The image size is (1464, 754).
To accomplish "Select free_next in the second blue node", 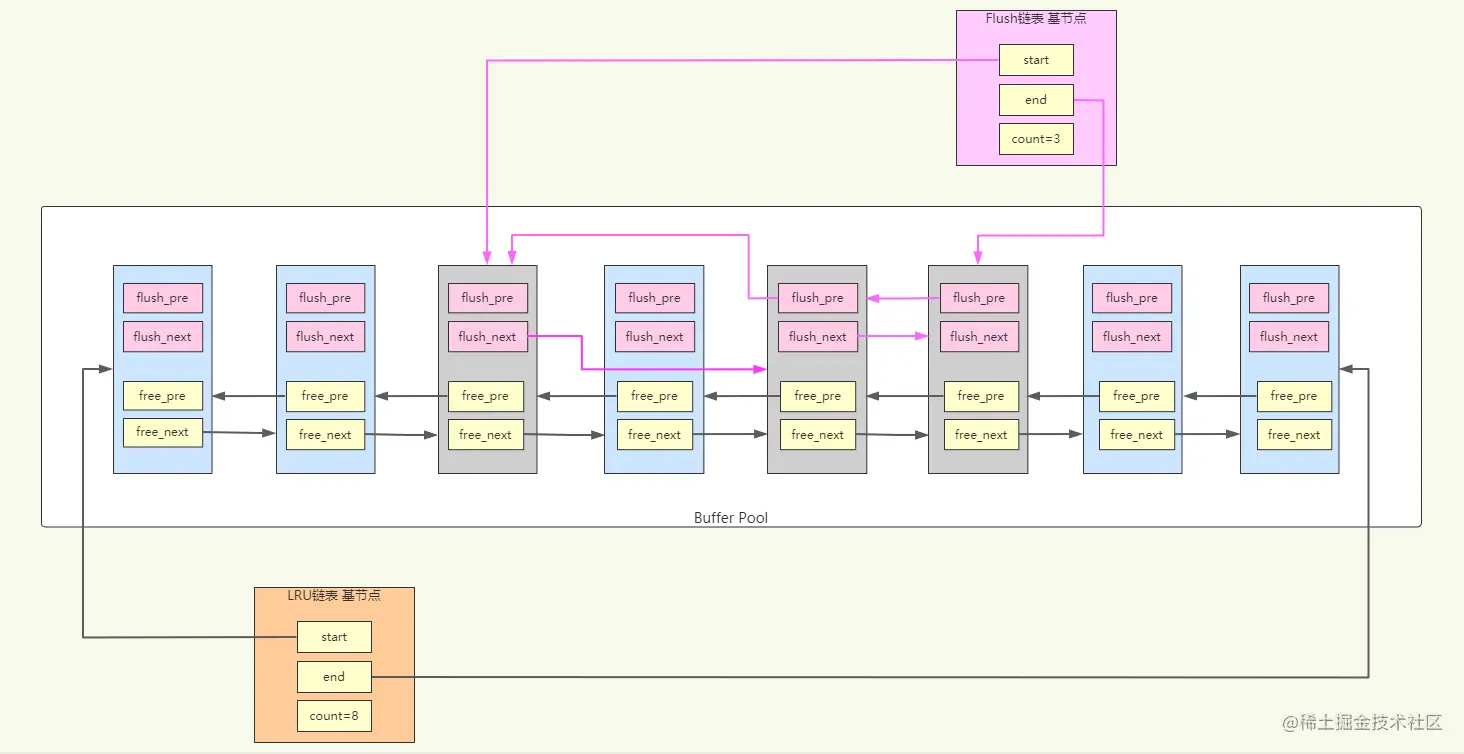I will point(326,435).
